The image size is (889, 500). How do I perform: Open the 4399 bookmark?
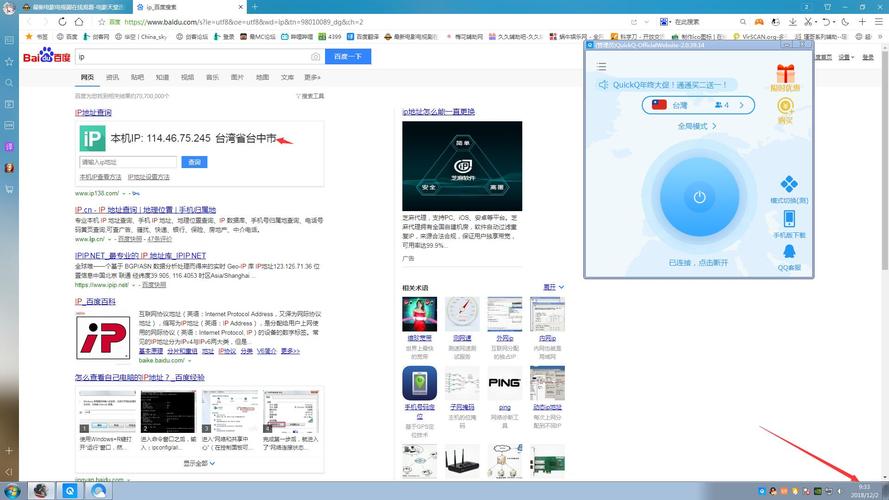click(x=329, y=36)
